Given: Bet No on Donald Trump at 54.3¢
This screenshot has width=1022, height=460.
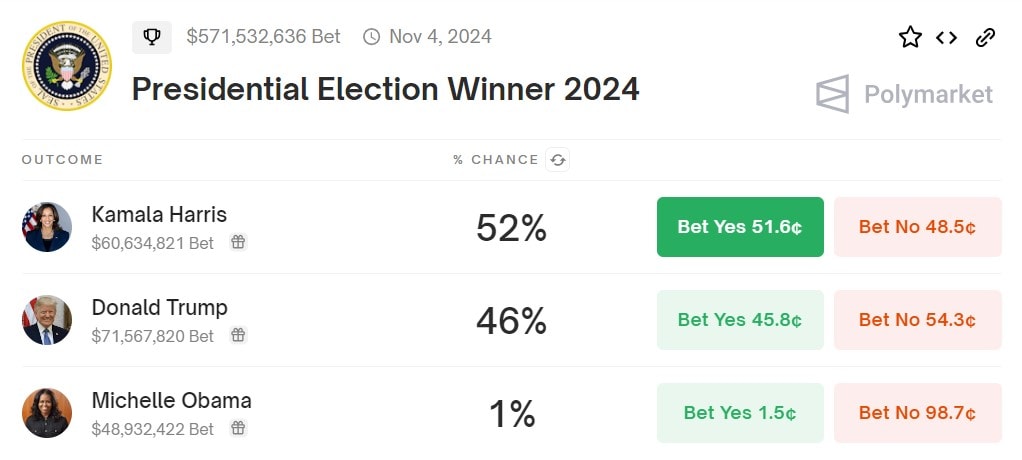Looking at the screenshot, I should click(x=917, y=320).
